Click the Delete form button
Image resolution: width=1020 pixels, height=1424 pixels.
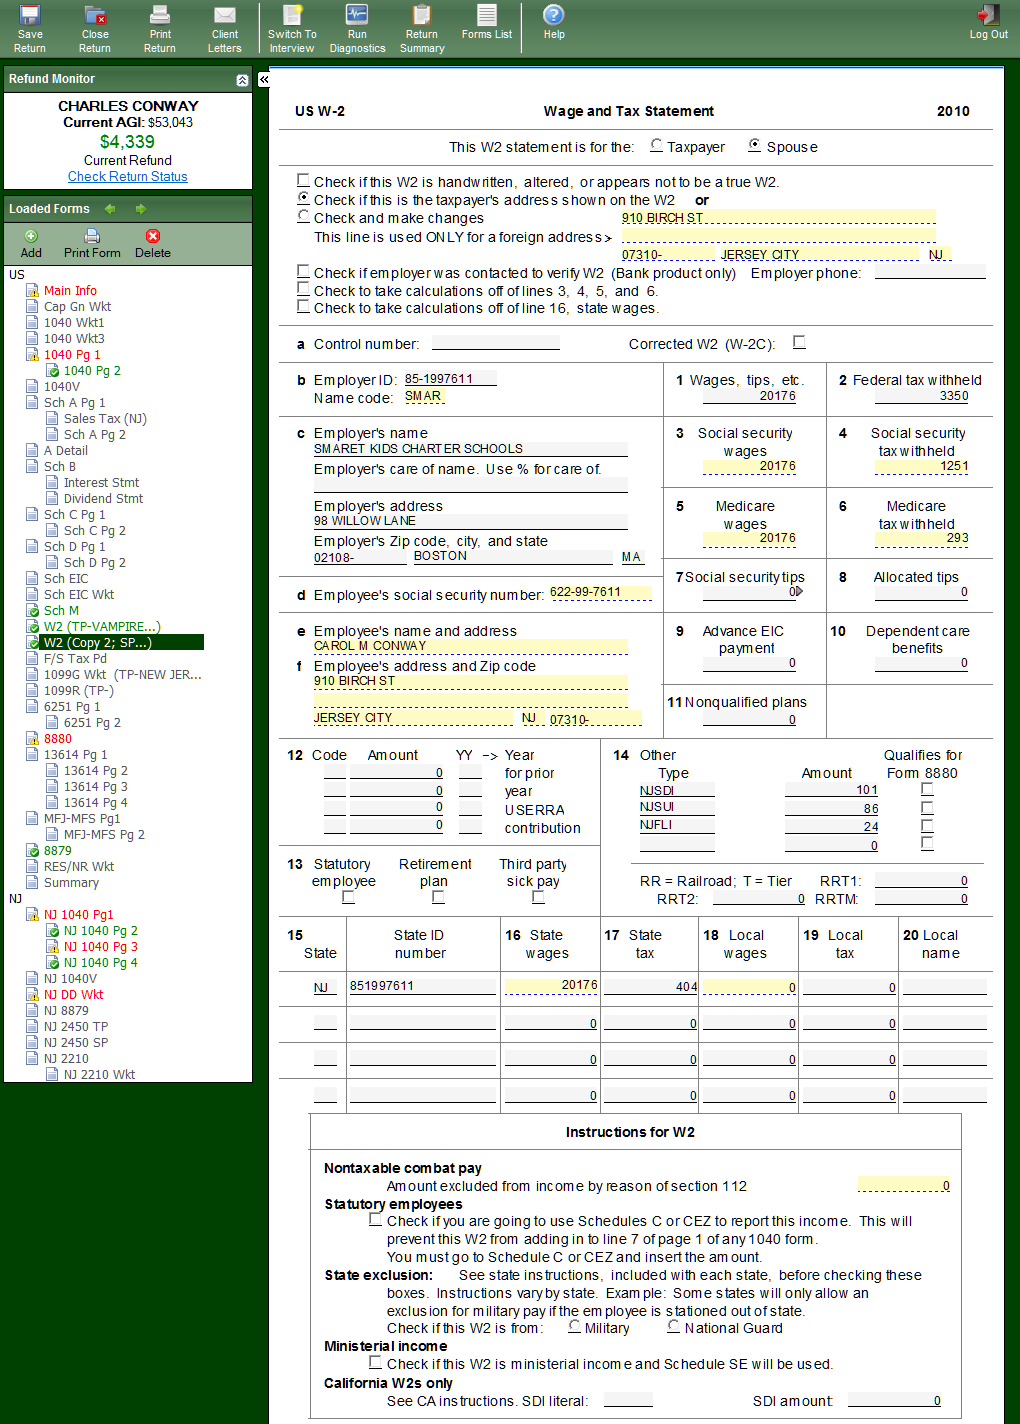click(152, 243)
